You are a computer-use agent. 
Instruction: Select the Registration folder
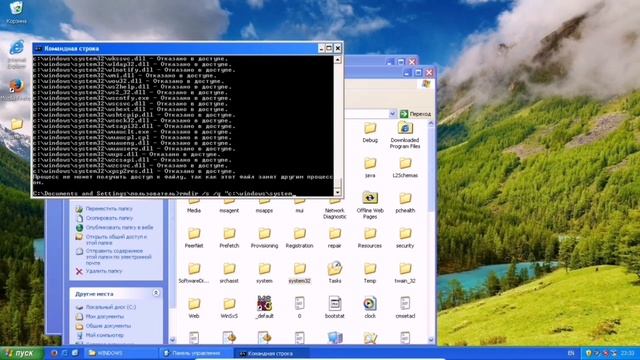point(299,238)
